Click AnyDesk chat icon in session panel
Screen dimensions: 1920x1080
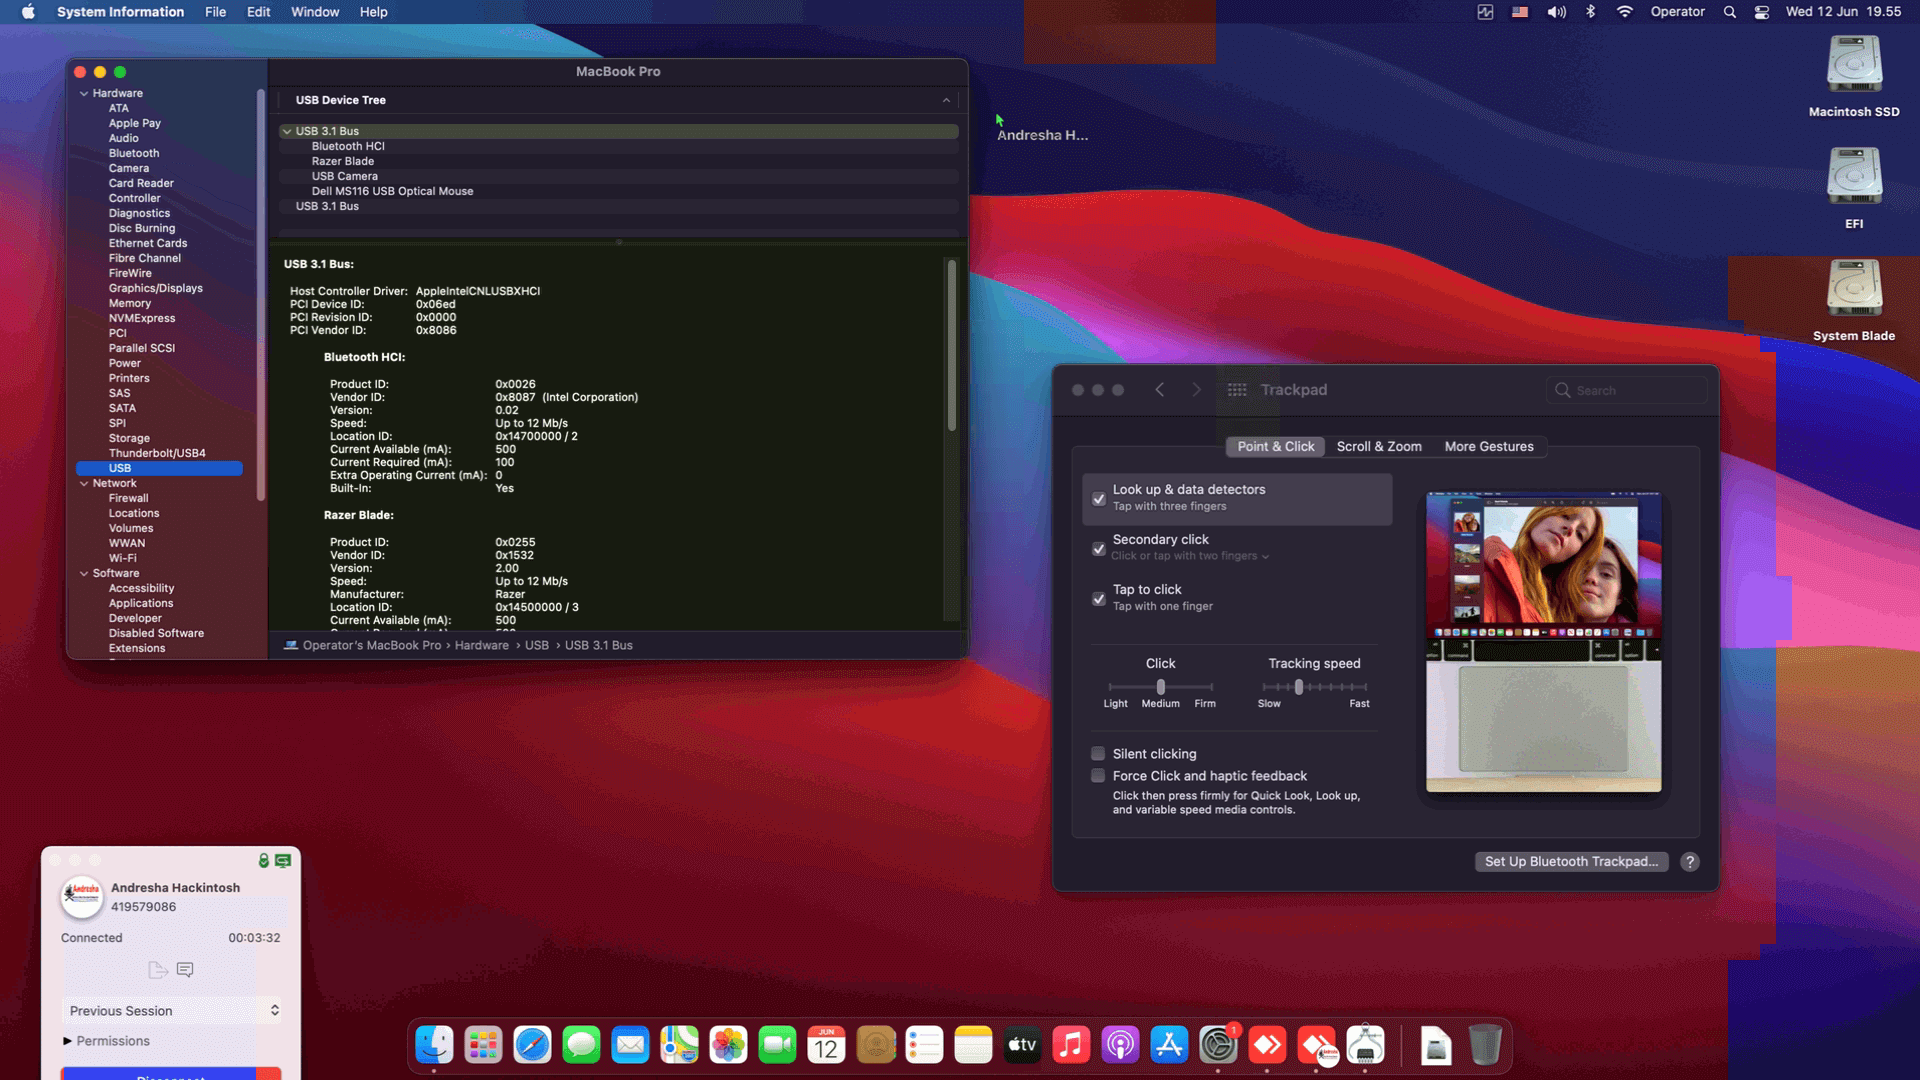pyautogui.click(x=185, y=970)
